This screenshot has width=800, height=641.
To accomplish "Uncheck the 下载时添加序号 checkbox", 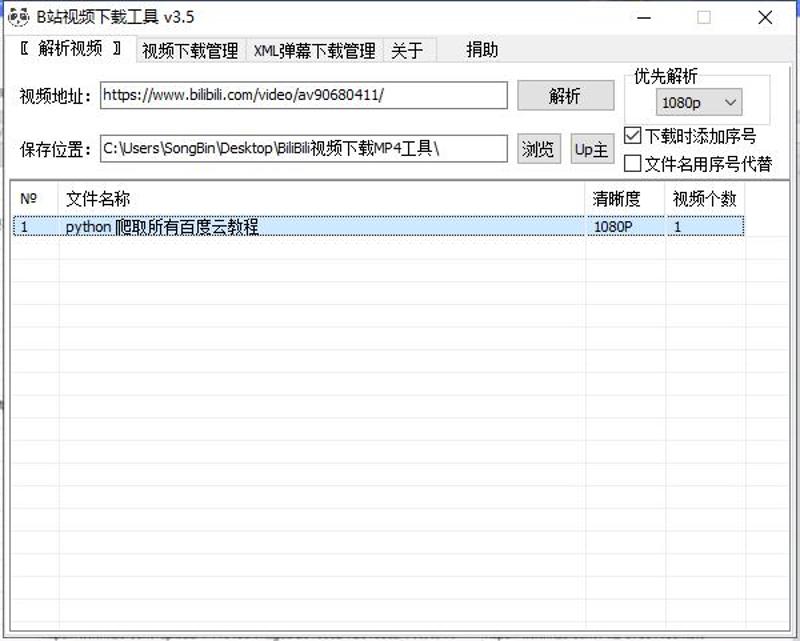I will tap(633, 136).
